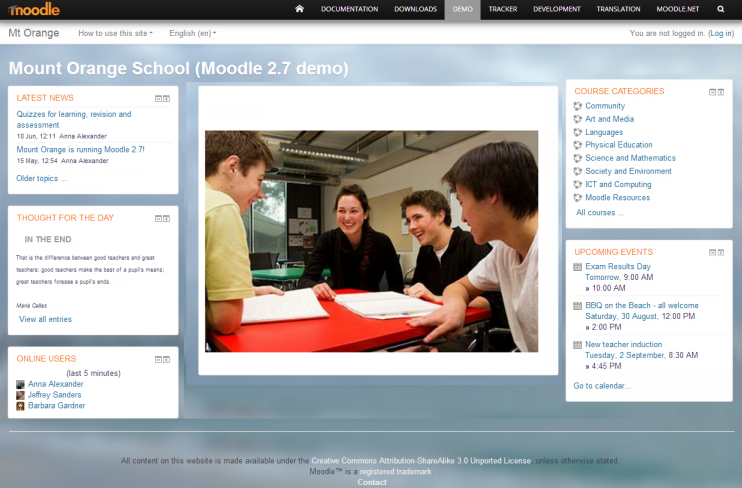Image resolution: width=742 pixels, height=488 pixels.
Task: Hide the Thought for the Day block
Action: (x=159, y=218)
